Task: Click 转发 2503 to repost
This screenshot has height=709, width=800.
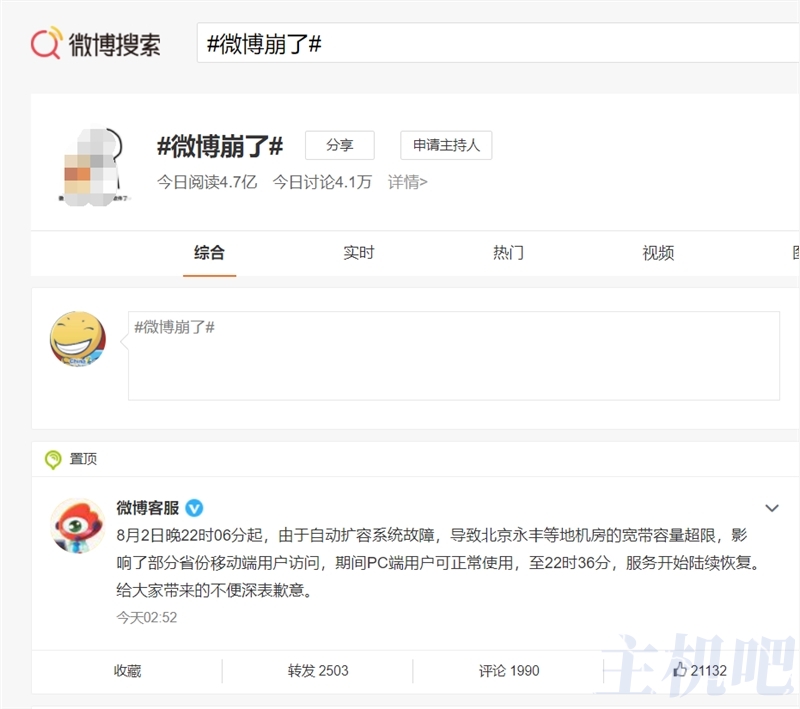Action: coord(318,671)
